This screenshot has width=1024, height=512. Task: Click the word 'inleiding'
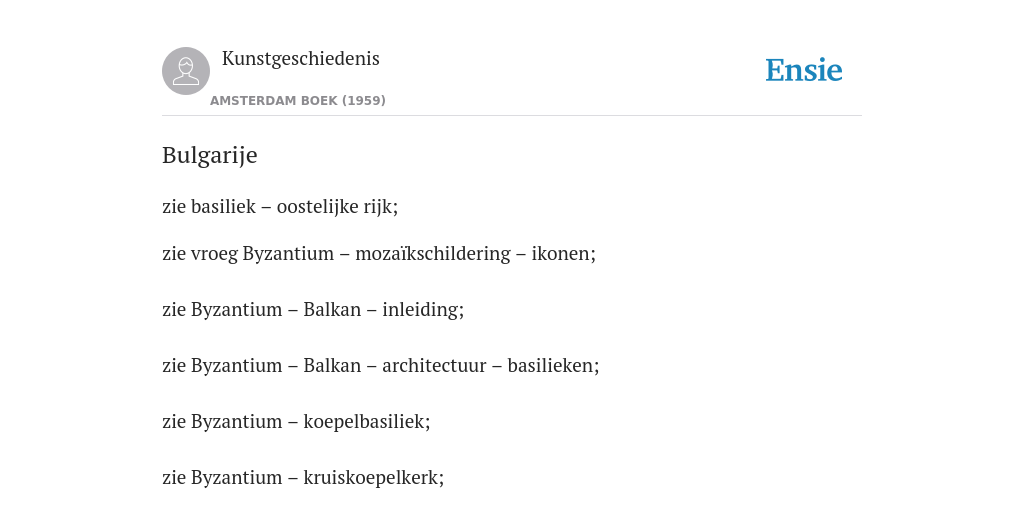coord(421,310)
